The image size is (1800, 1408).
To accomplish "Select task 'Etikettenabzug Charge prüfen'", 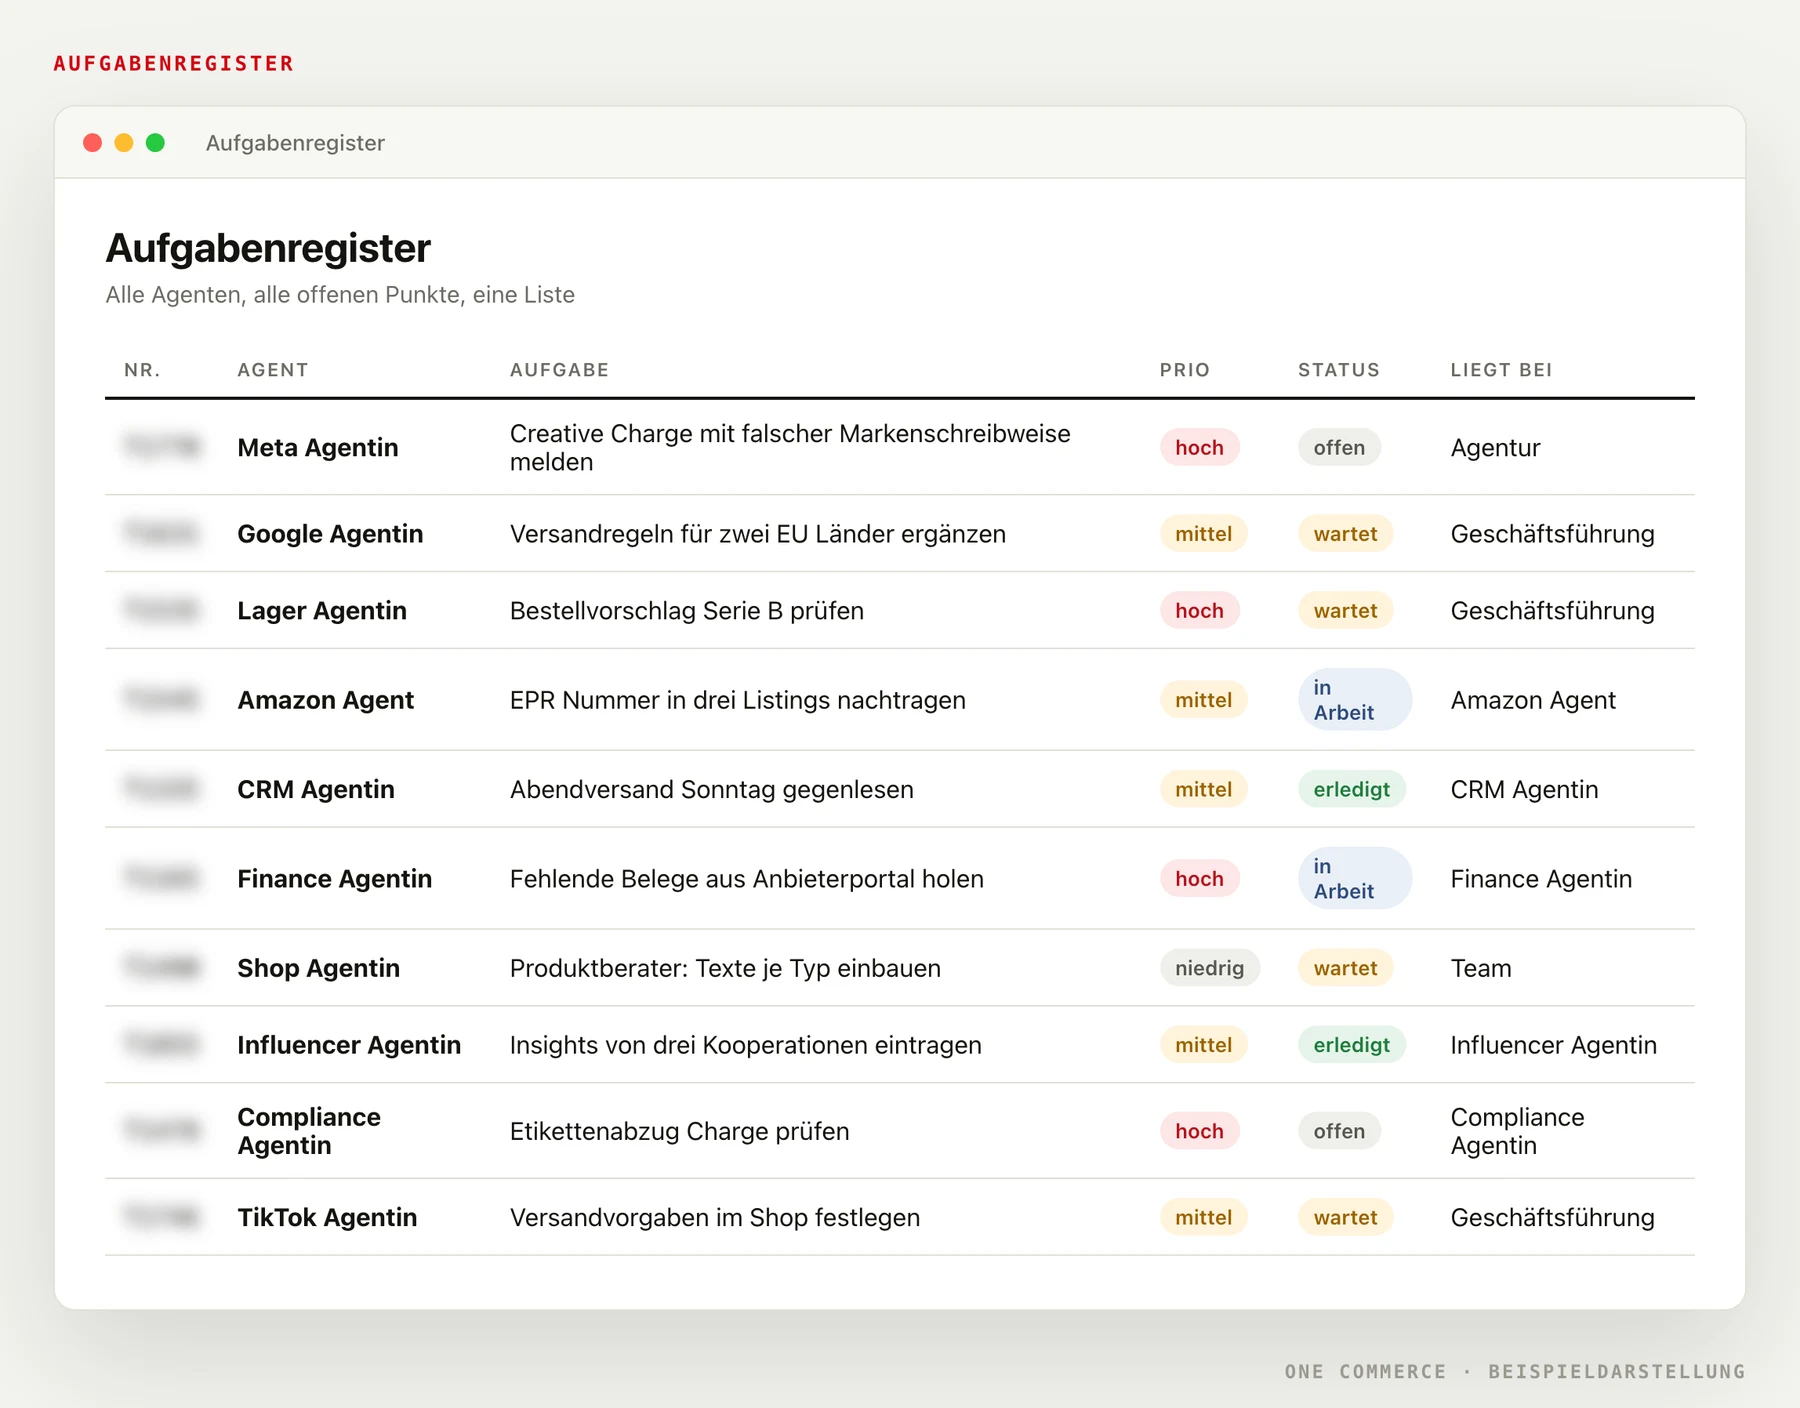I will pos(680,1131).
